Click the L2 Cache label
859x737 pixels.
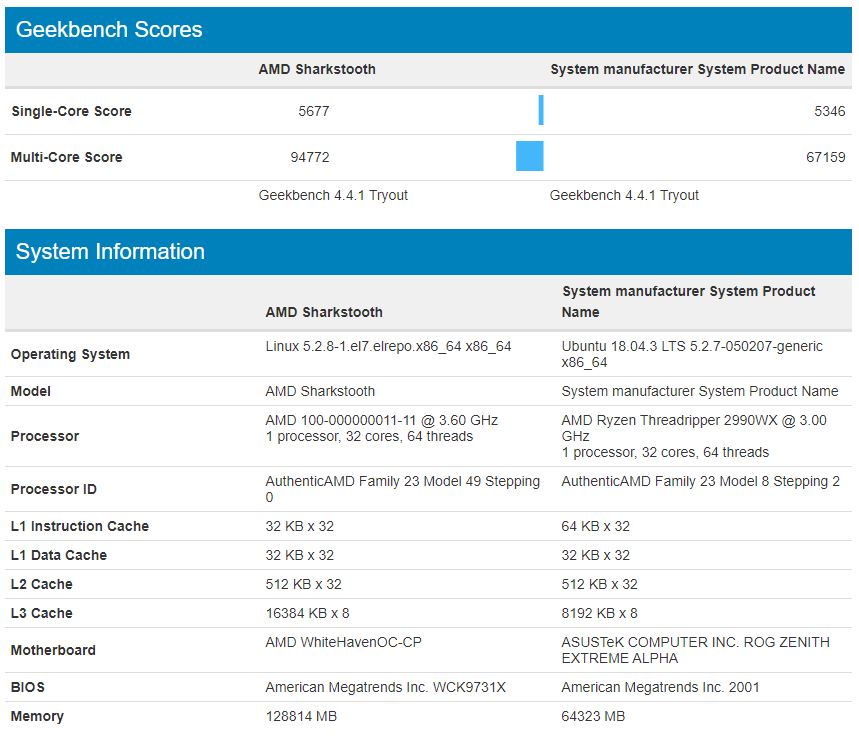42,584
